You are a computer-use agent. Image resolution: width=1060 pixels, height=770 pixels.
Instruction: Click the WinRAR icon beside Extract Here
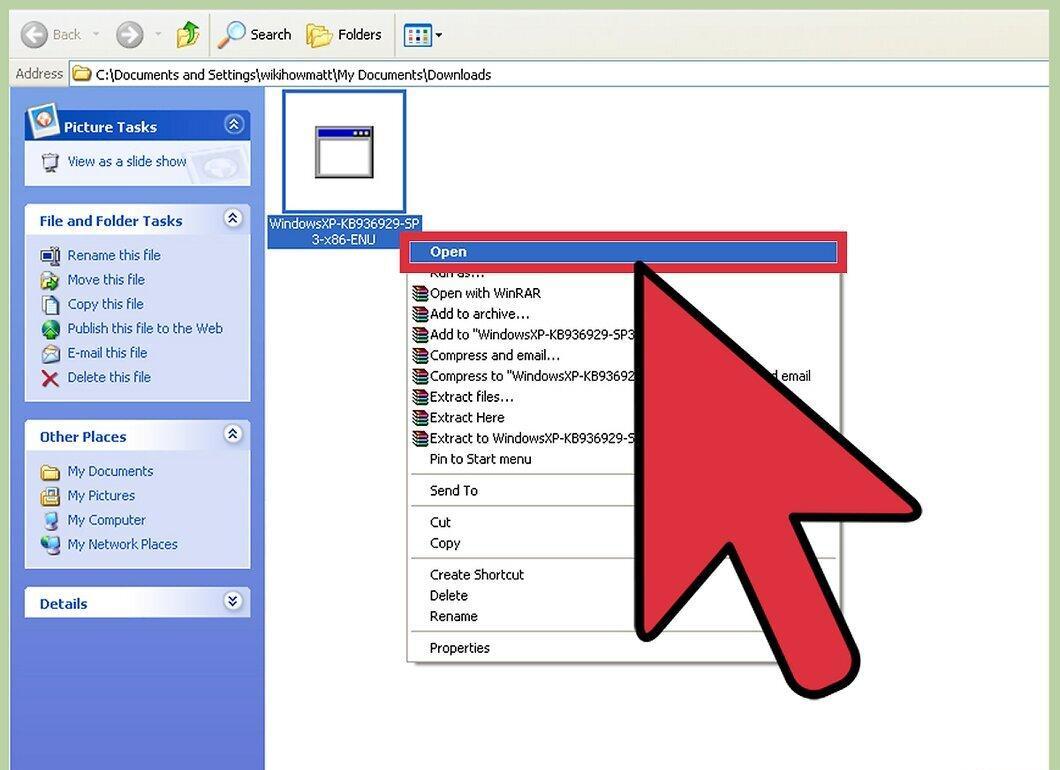[x=420, y=418]
